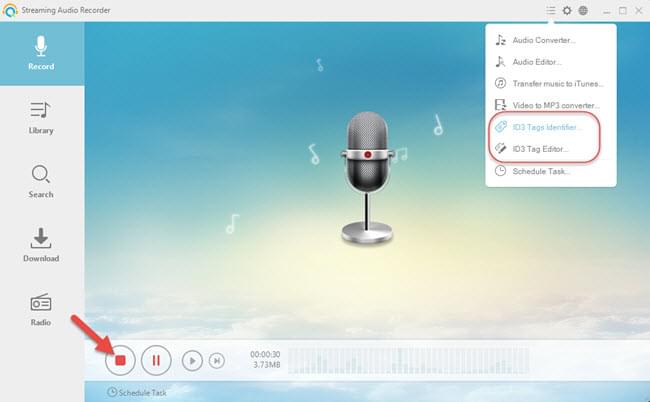Open the tools list menu icon
This screenshot has width=650, height=402.
pyautogui.click(x=551, y=10)
